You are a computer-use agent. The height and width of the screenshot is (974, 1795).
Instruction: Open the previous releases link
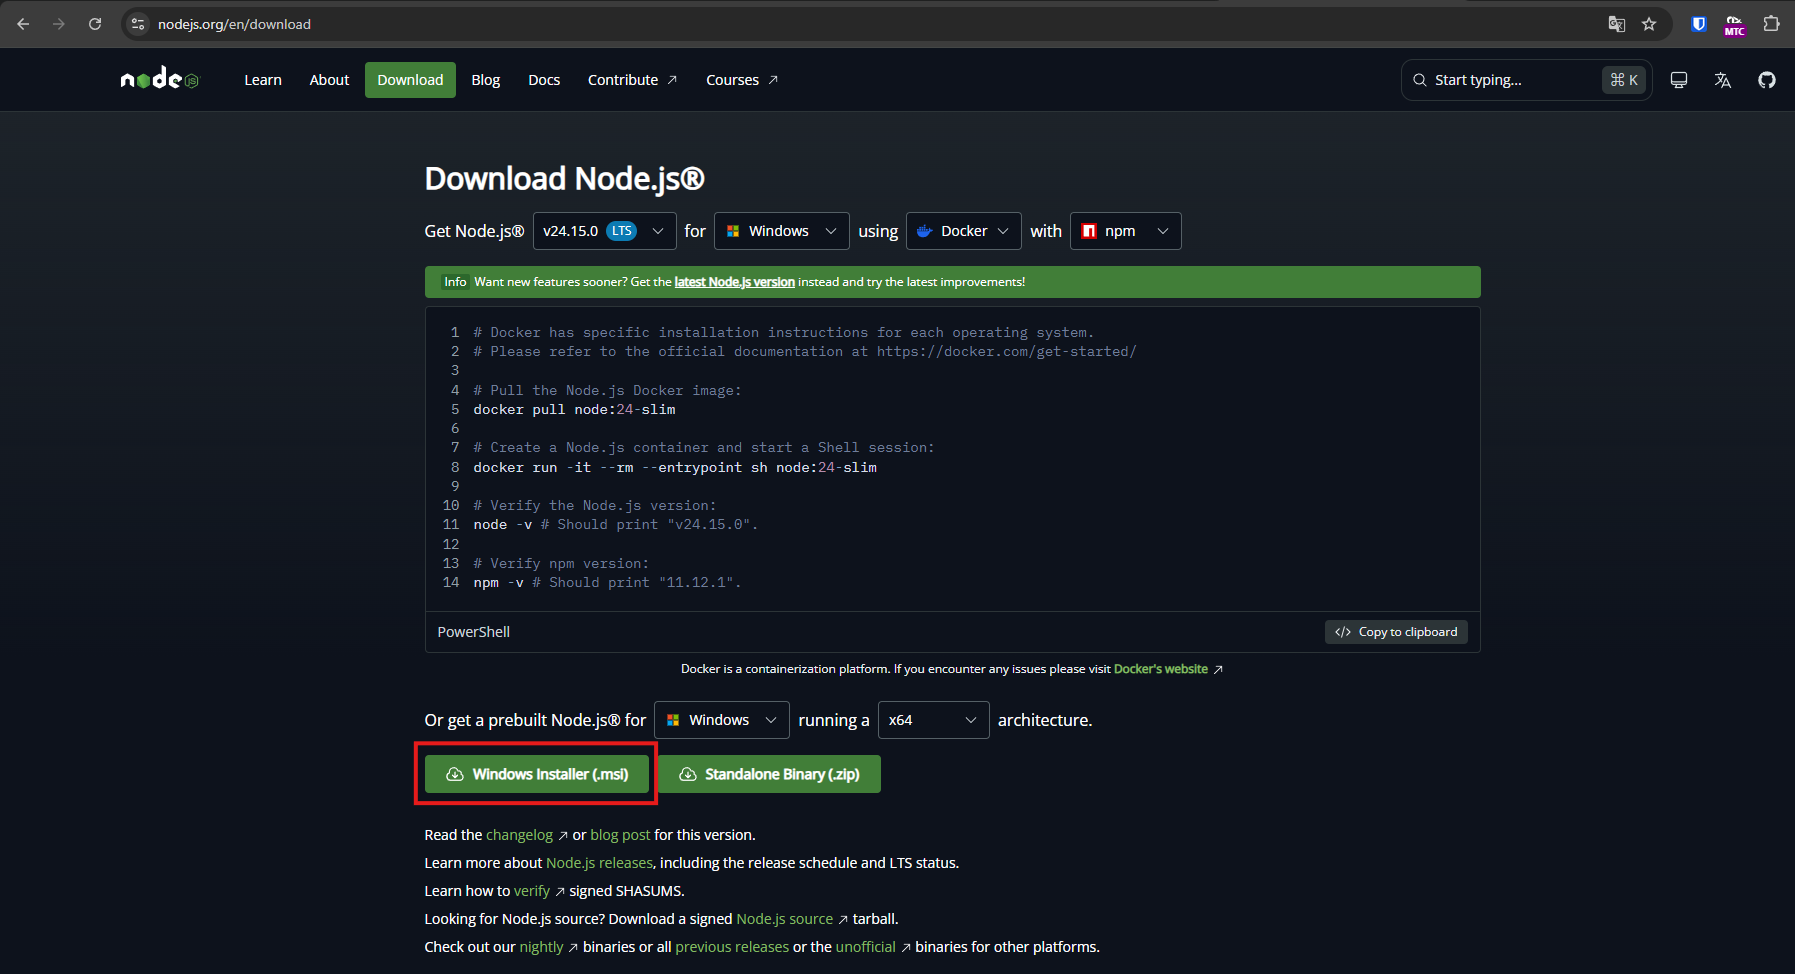(x=732, y=947)
